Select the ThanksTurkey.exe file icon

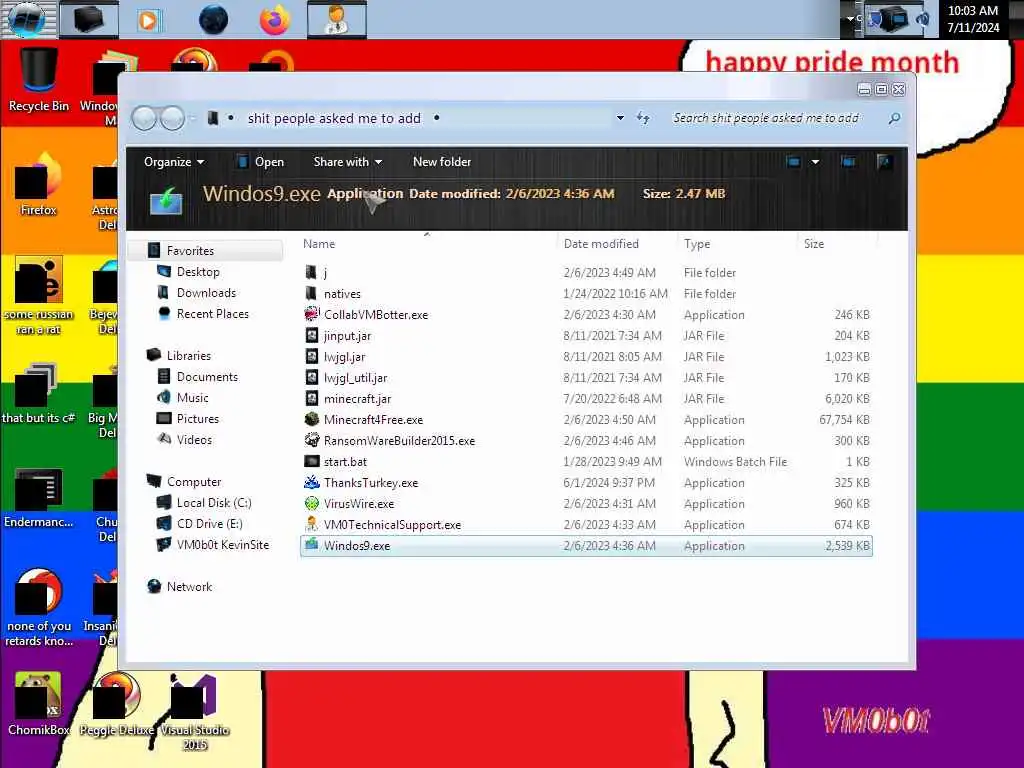pyautogui.click(x=312, y=483)
